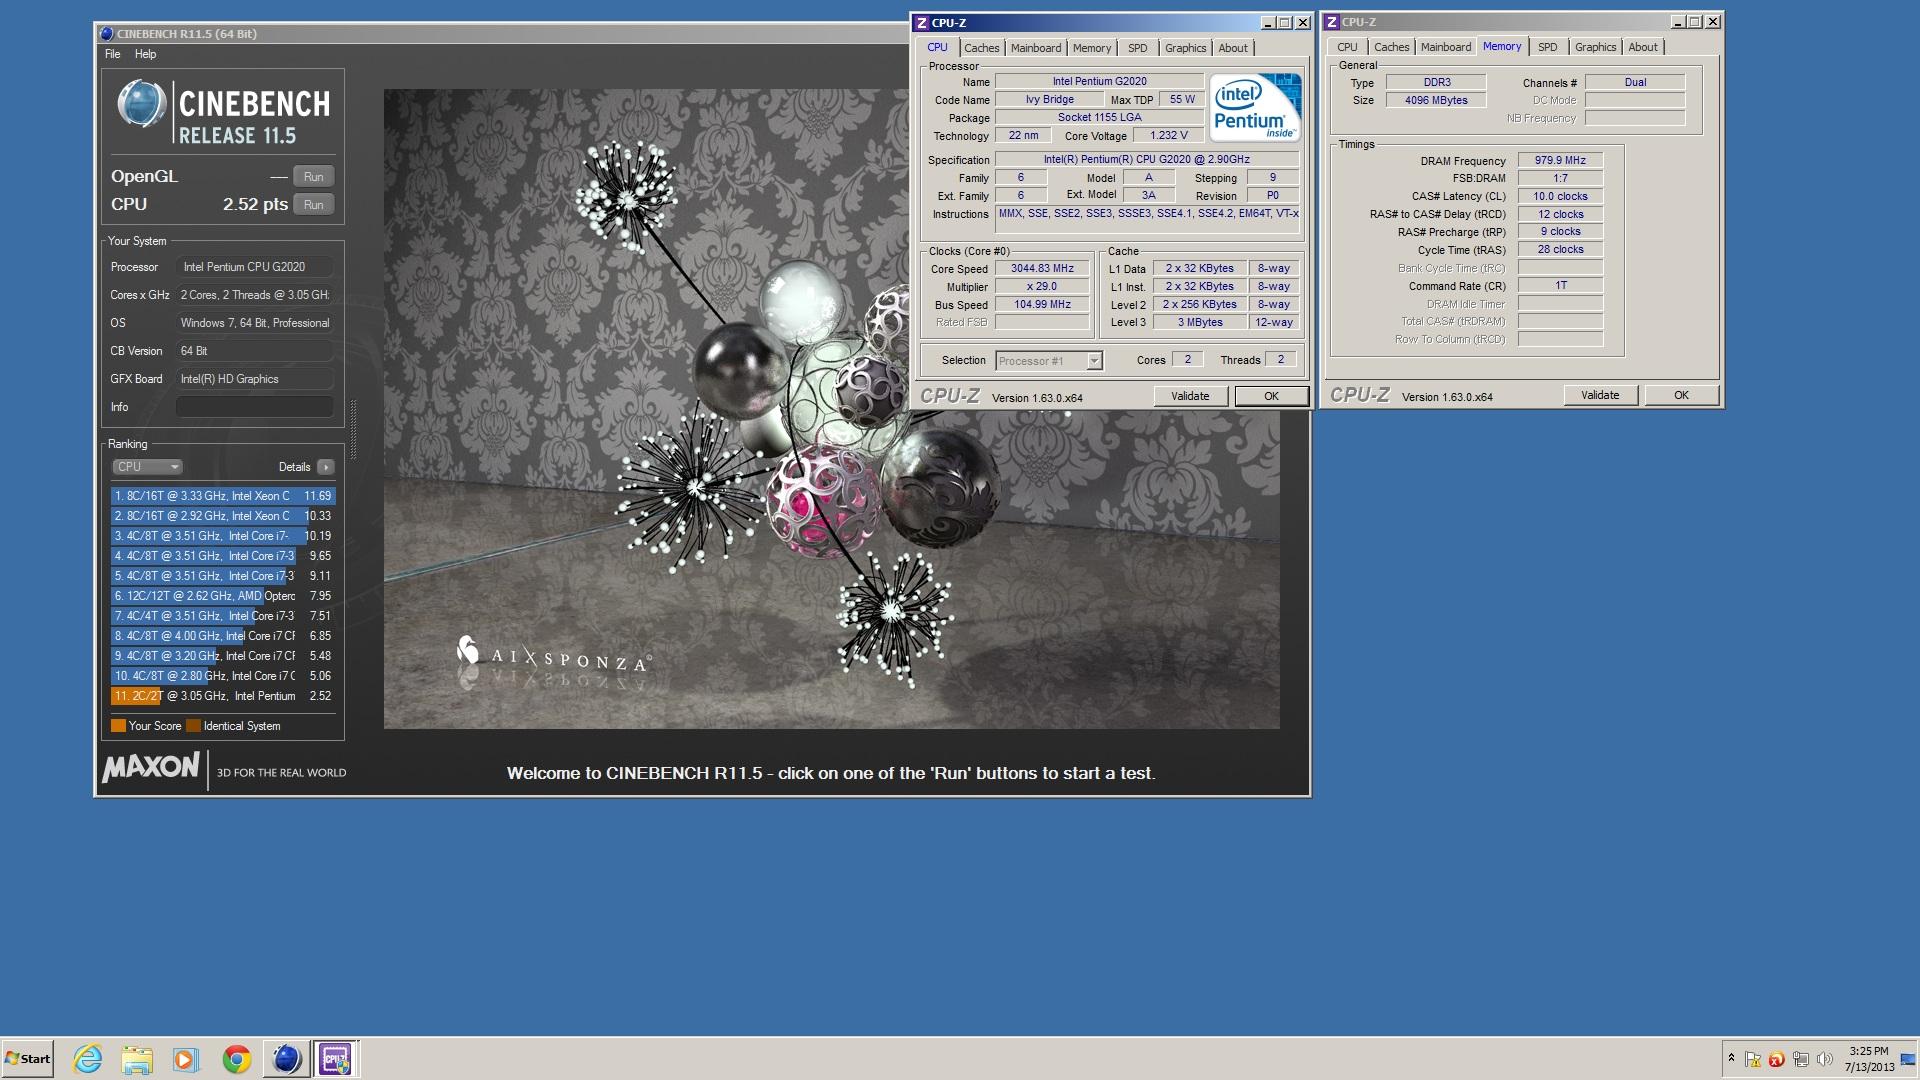Switch to Cinebench taskbar icon

coord(286,1059)
